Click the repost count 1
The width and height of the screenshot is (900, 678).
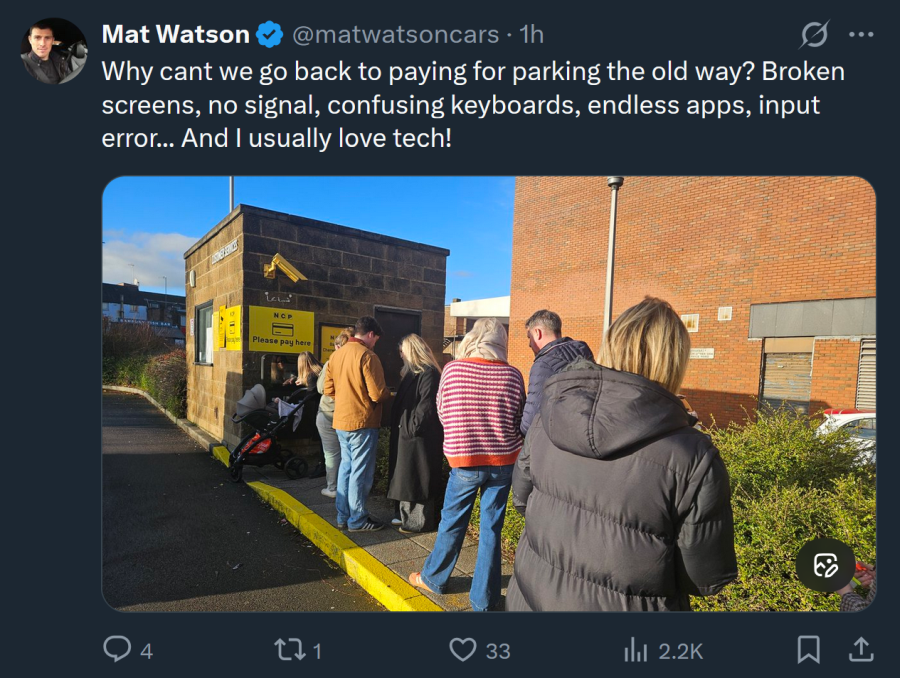click(317, 651)
